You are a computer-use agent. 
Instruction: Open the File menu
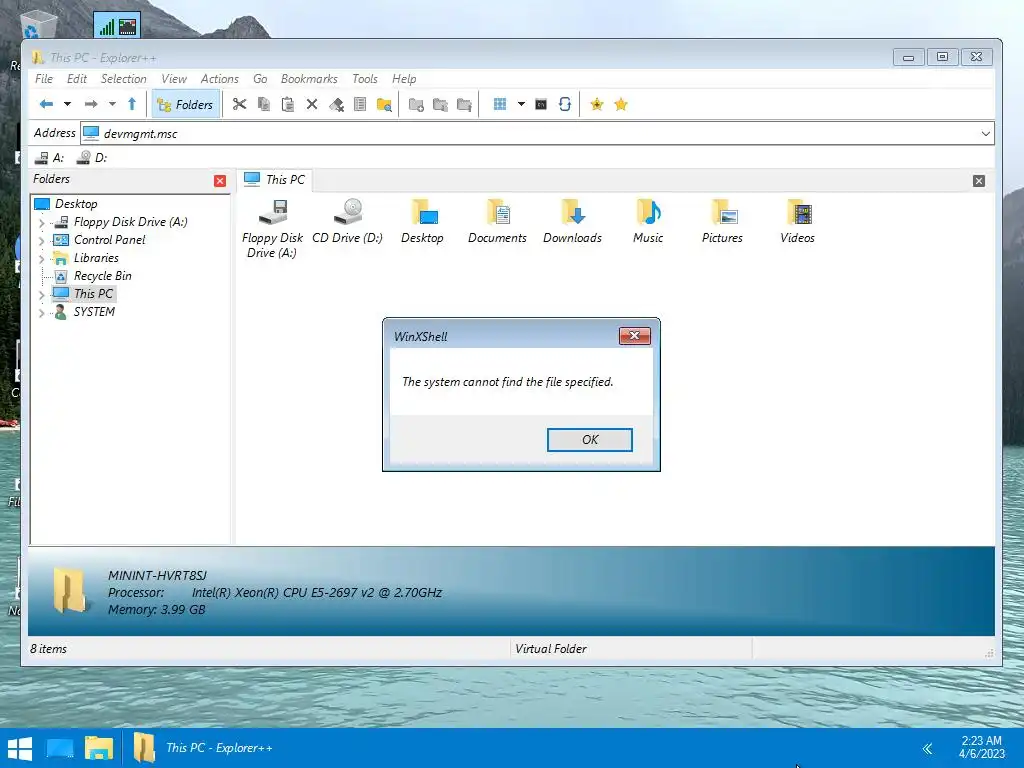coord(44,79)
